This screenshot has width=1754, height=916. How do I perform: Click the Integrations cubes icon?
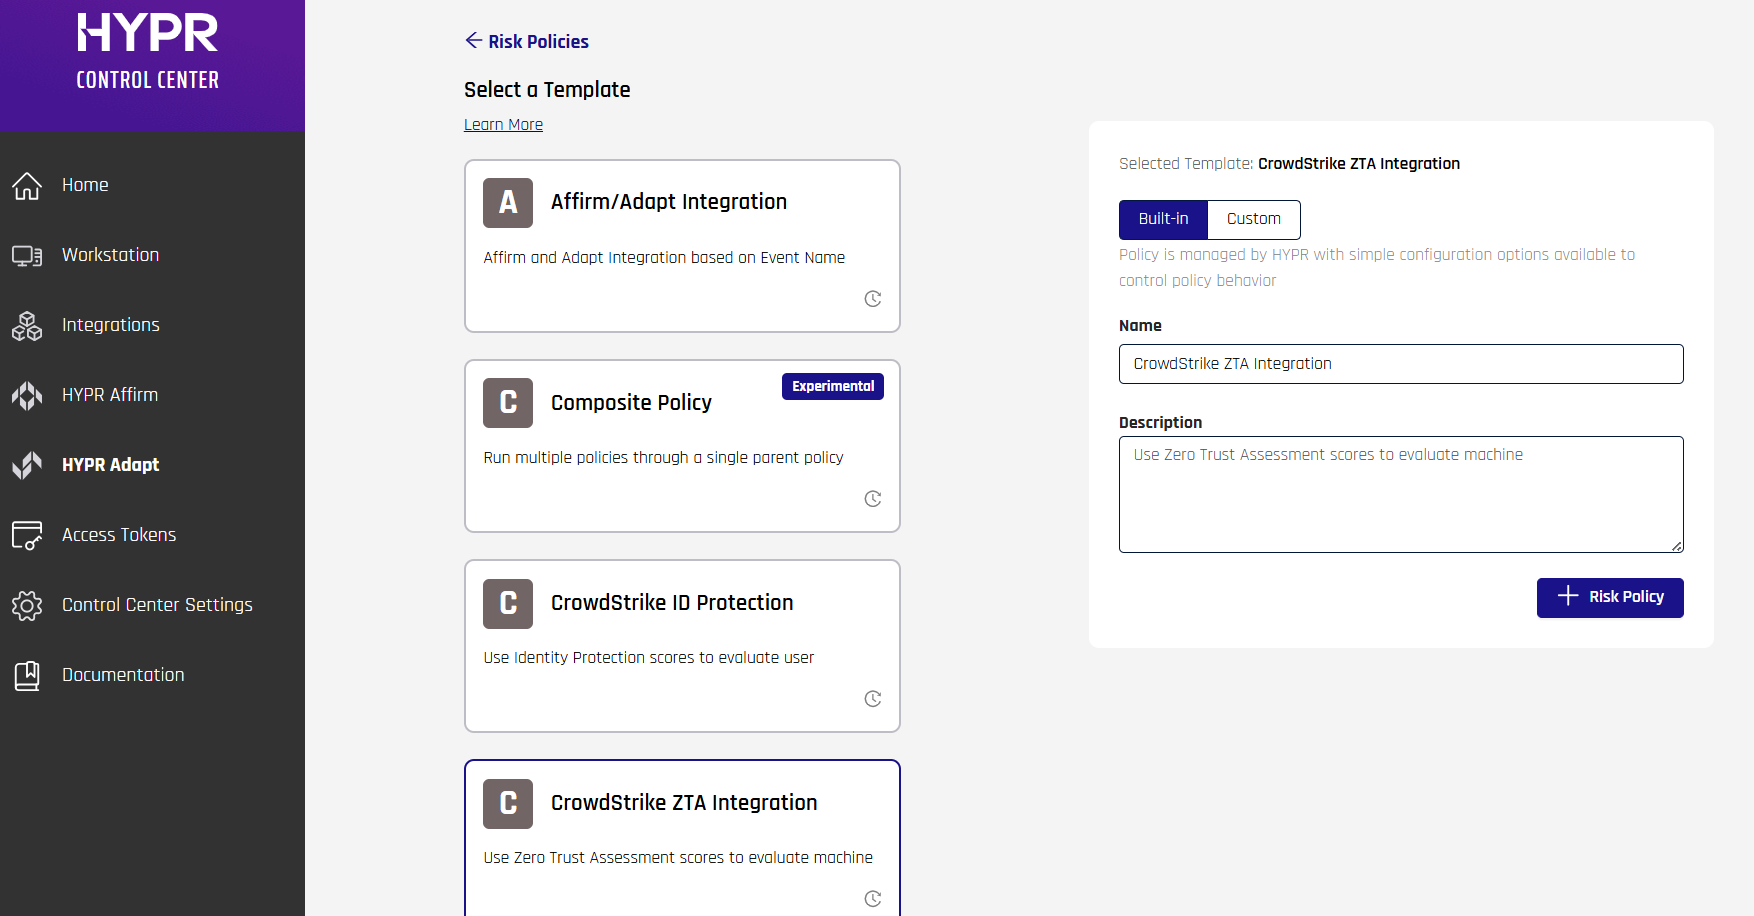click(27, 326)
